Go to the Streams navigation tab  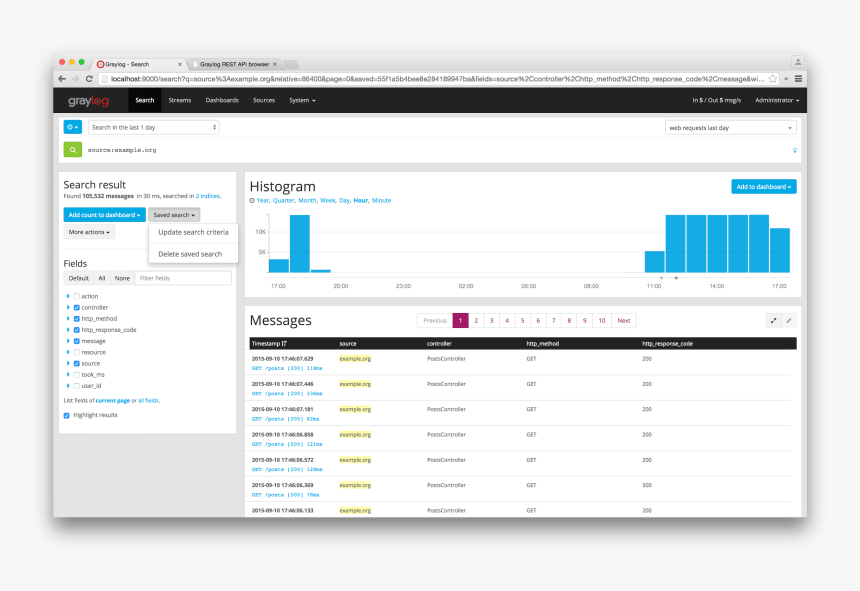coord(180,100)
